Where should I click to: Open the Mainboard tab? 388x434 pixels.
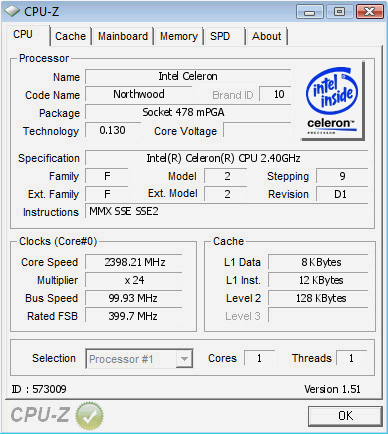pos(123,36)
